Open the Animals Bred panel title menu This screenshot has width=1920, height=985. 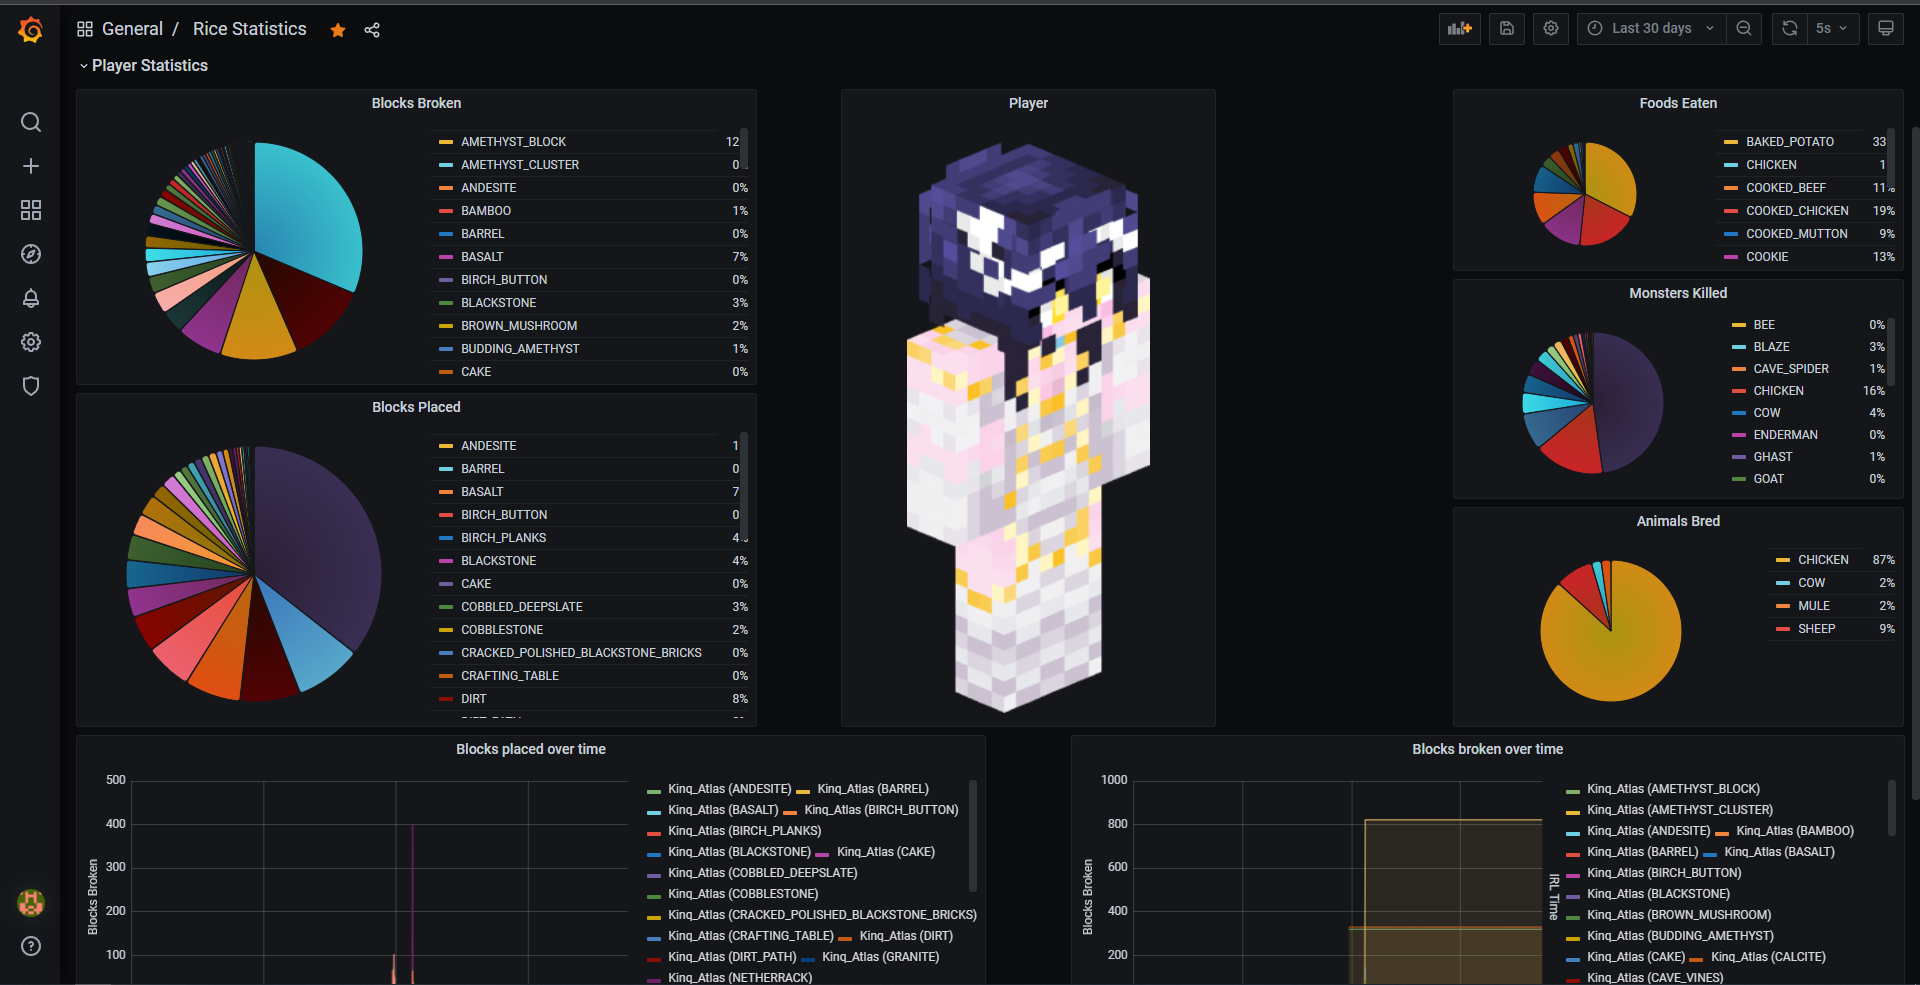tap(1678, 521)
